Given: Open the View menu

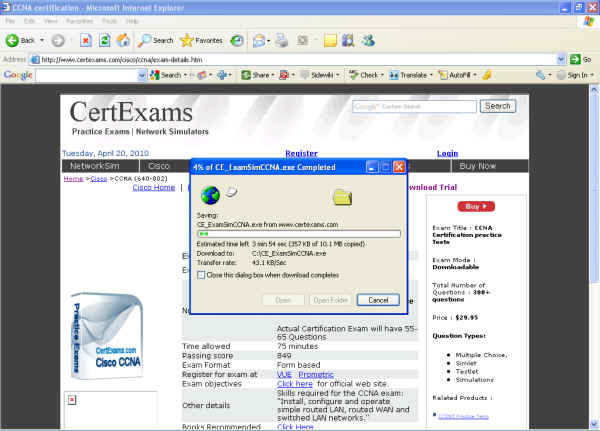Looking at the screenshot, I should tap(51, 21).
